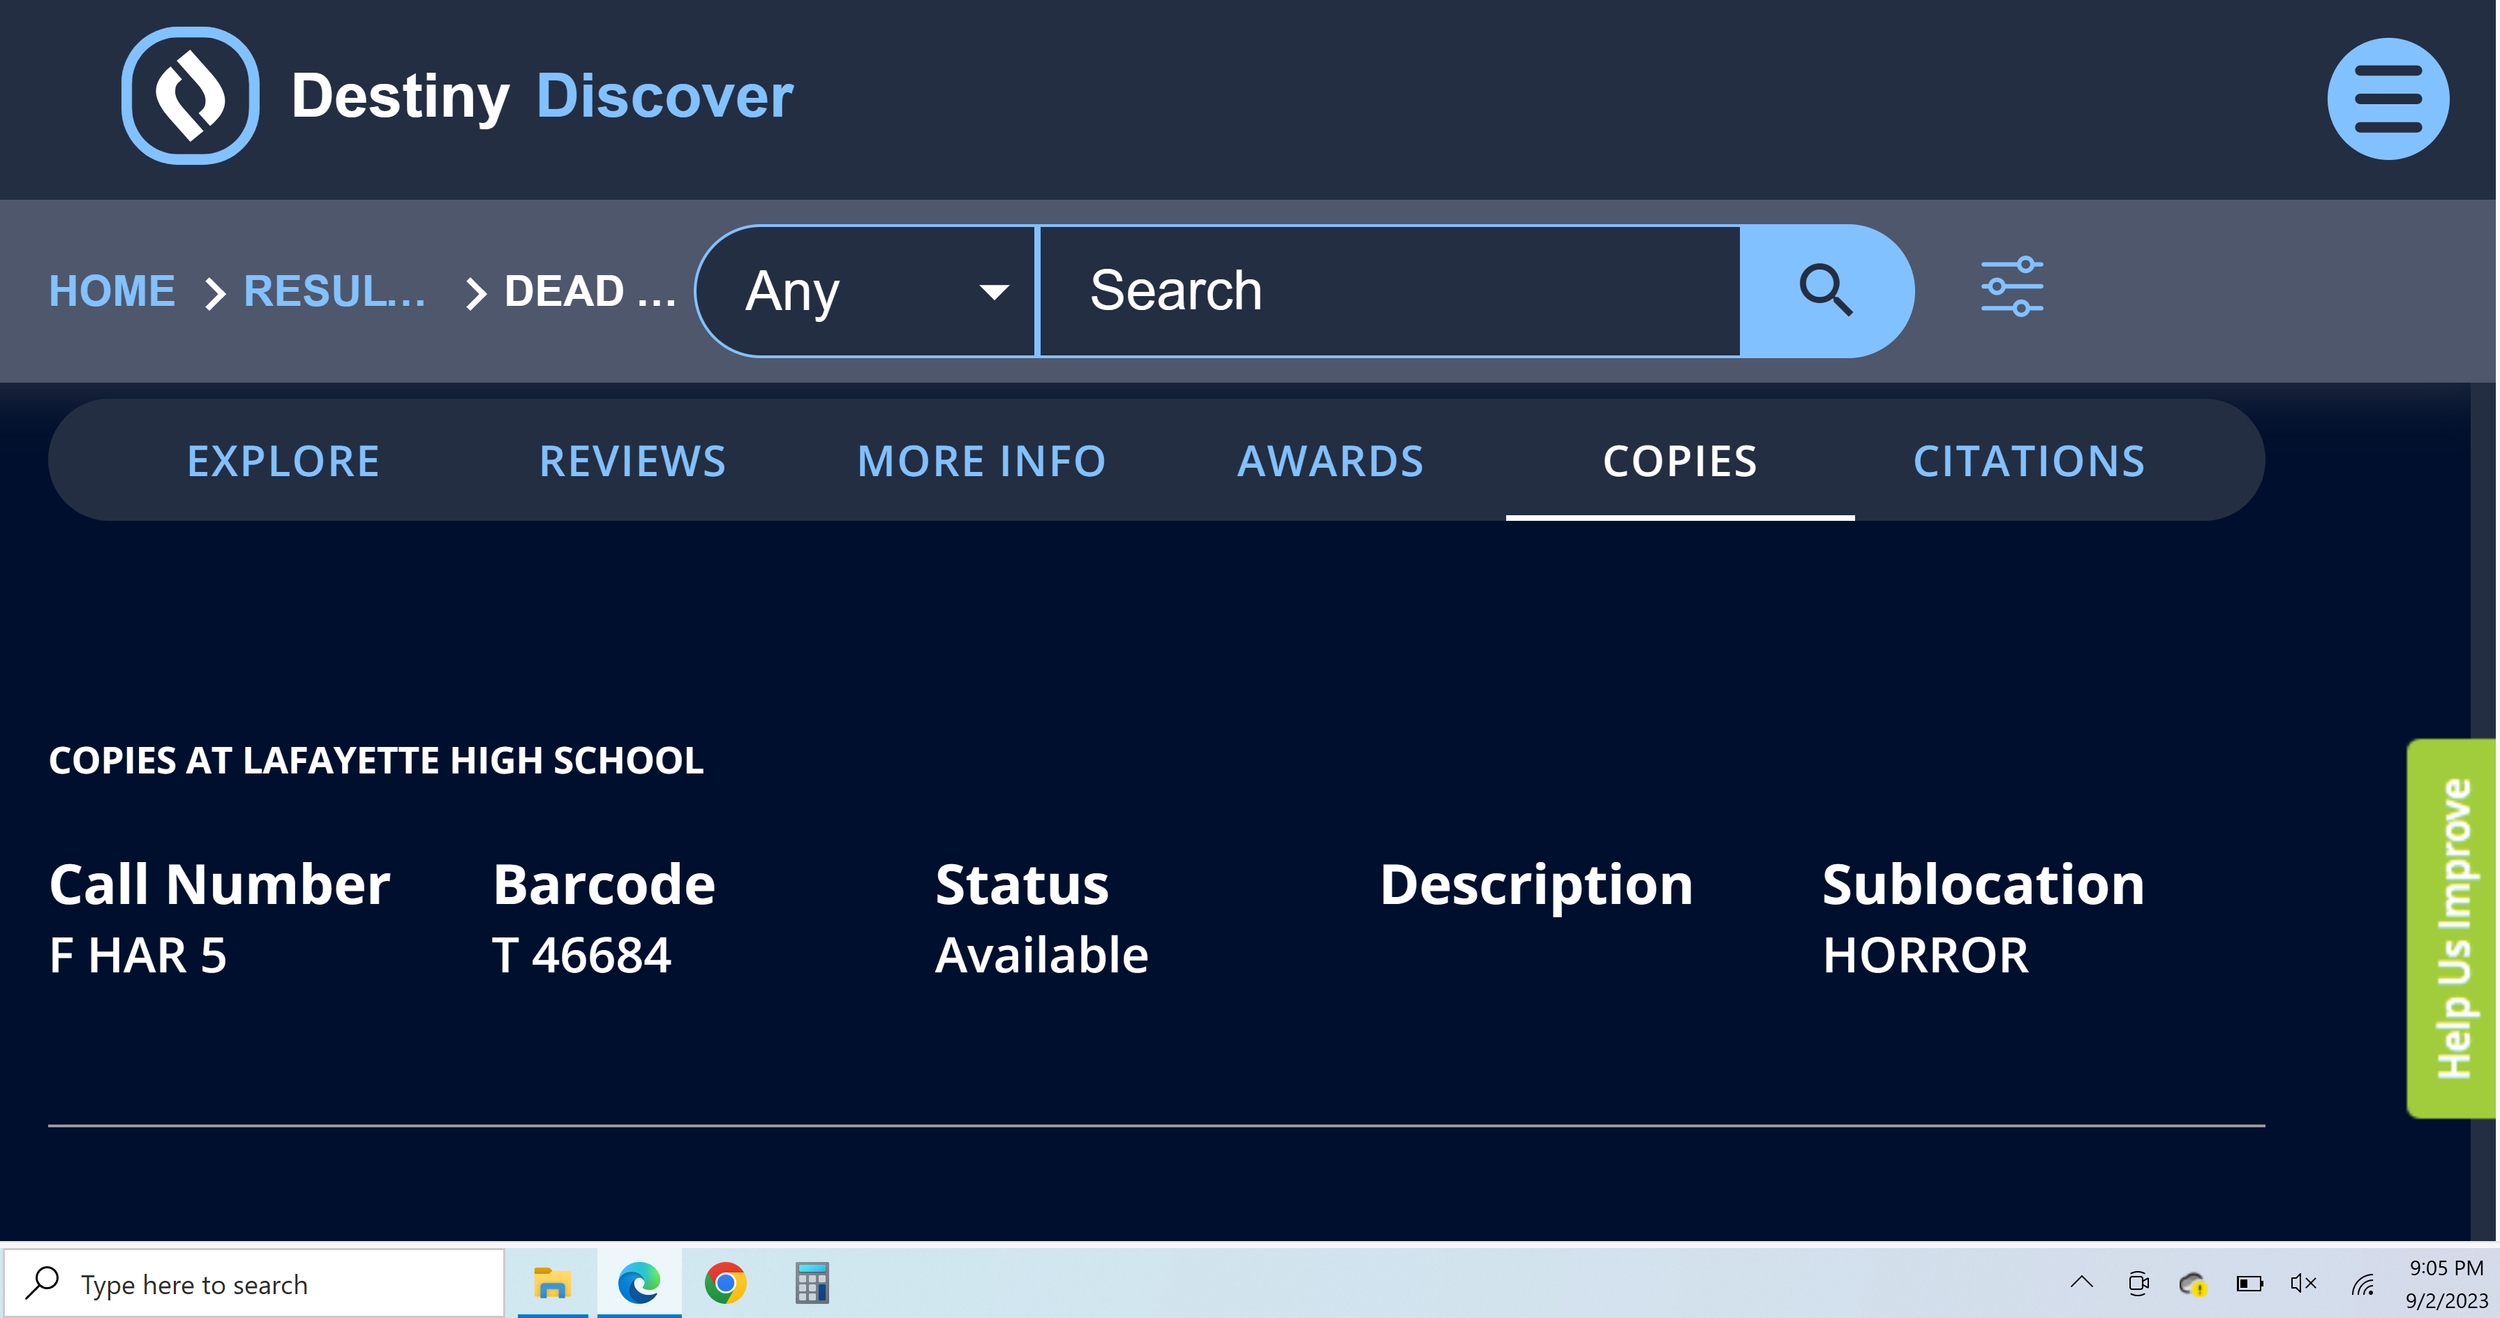Viewport: 2500px width, 1318px height.
Task: Return to RESUL... breadcrumb link
Action: (335, 291)
